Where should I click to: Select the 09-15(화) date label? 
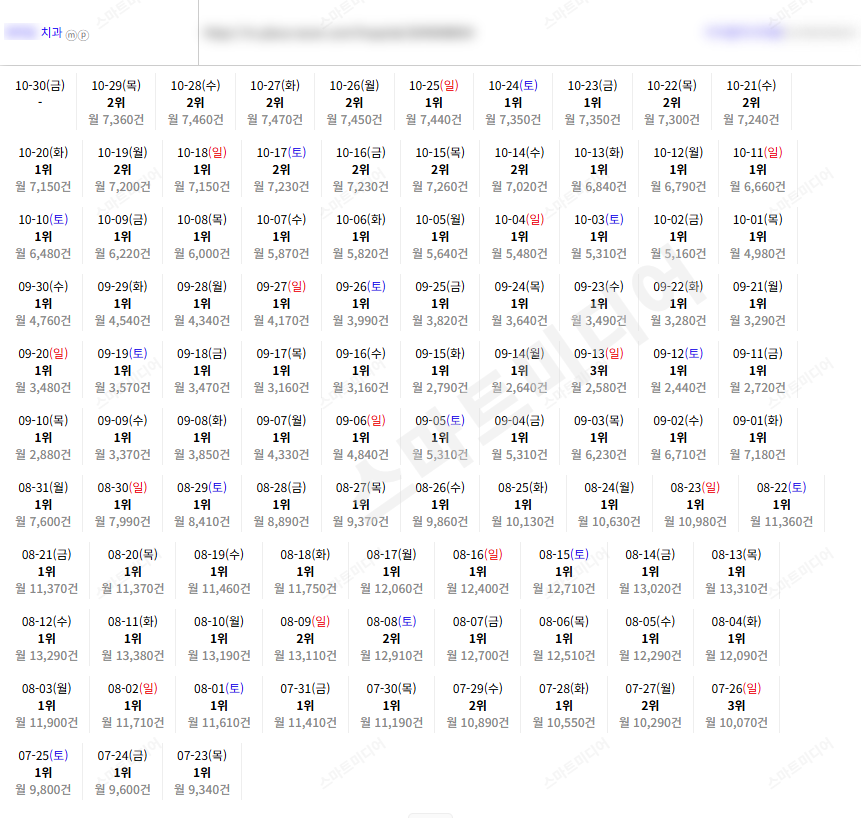(x=440, y=354)
